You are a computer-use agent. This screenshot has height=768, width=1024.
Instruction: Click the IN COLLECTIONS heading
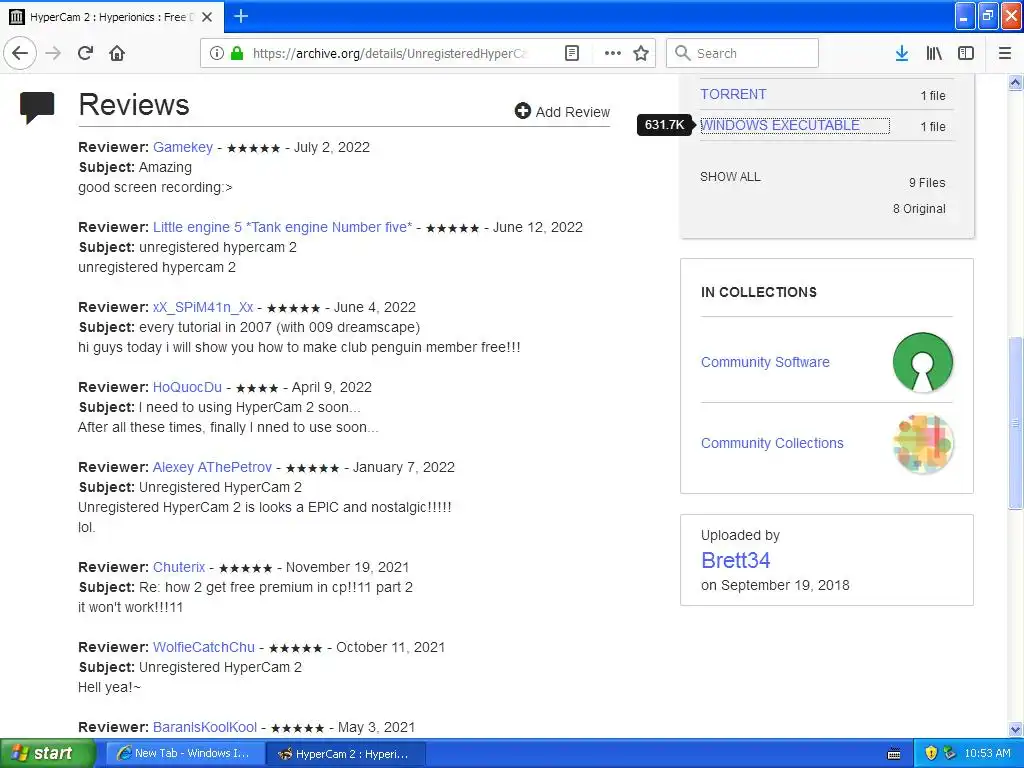pos(758,292)
